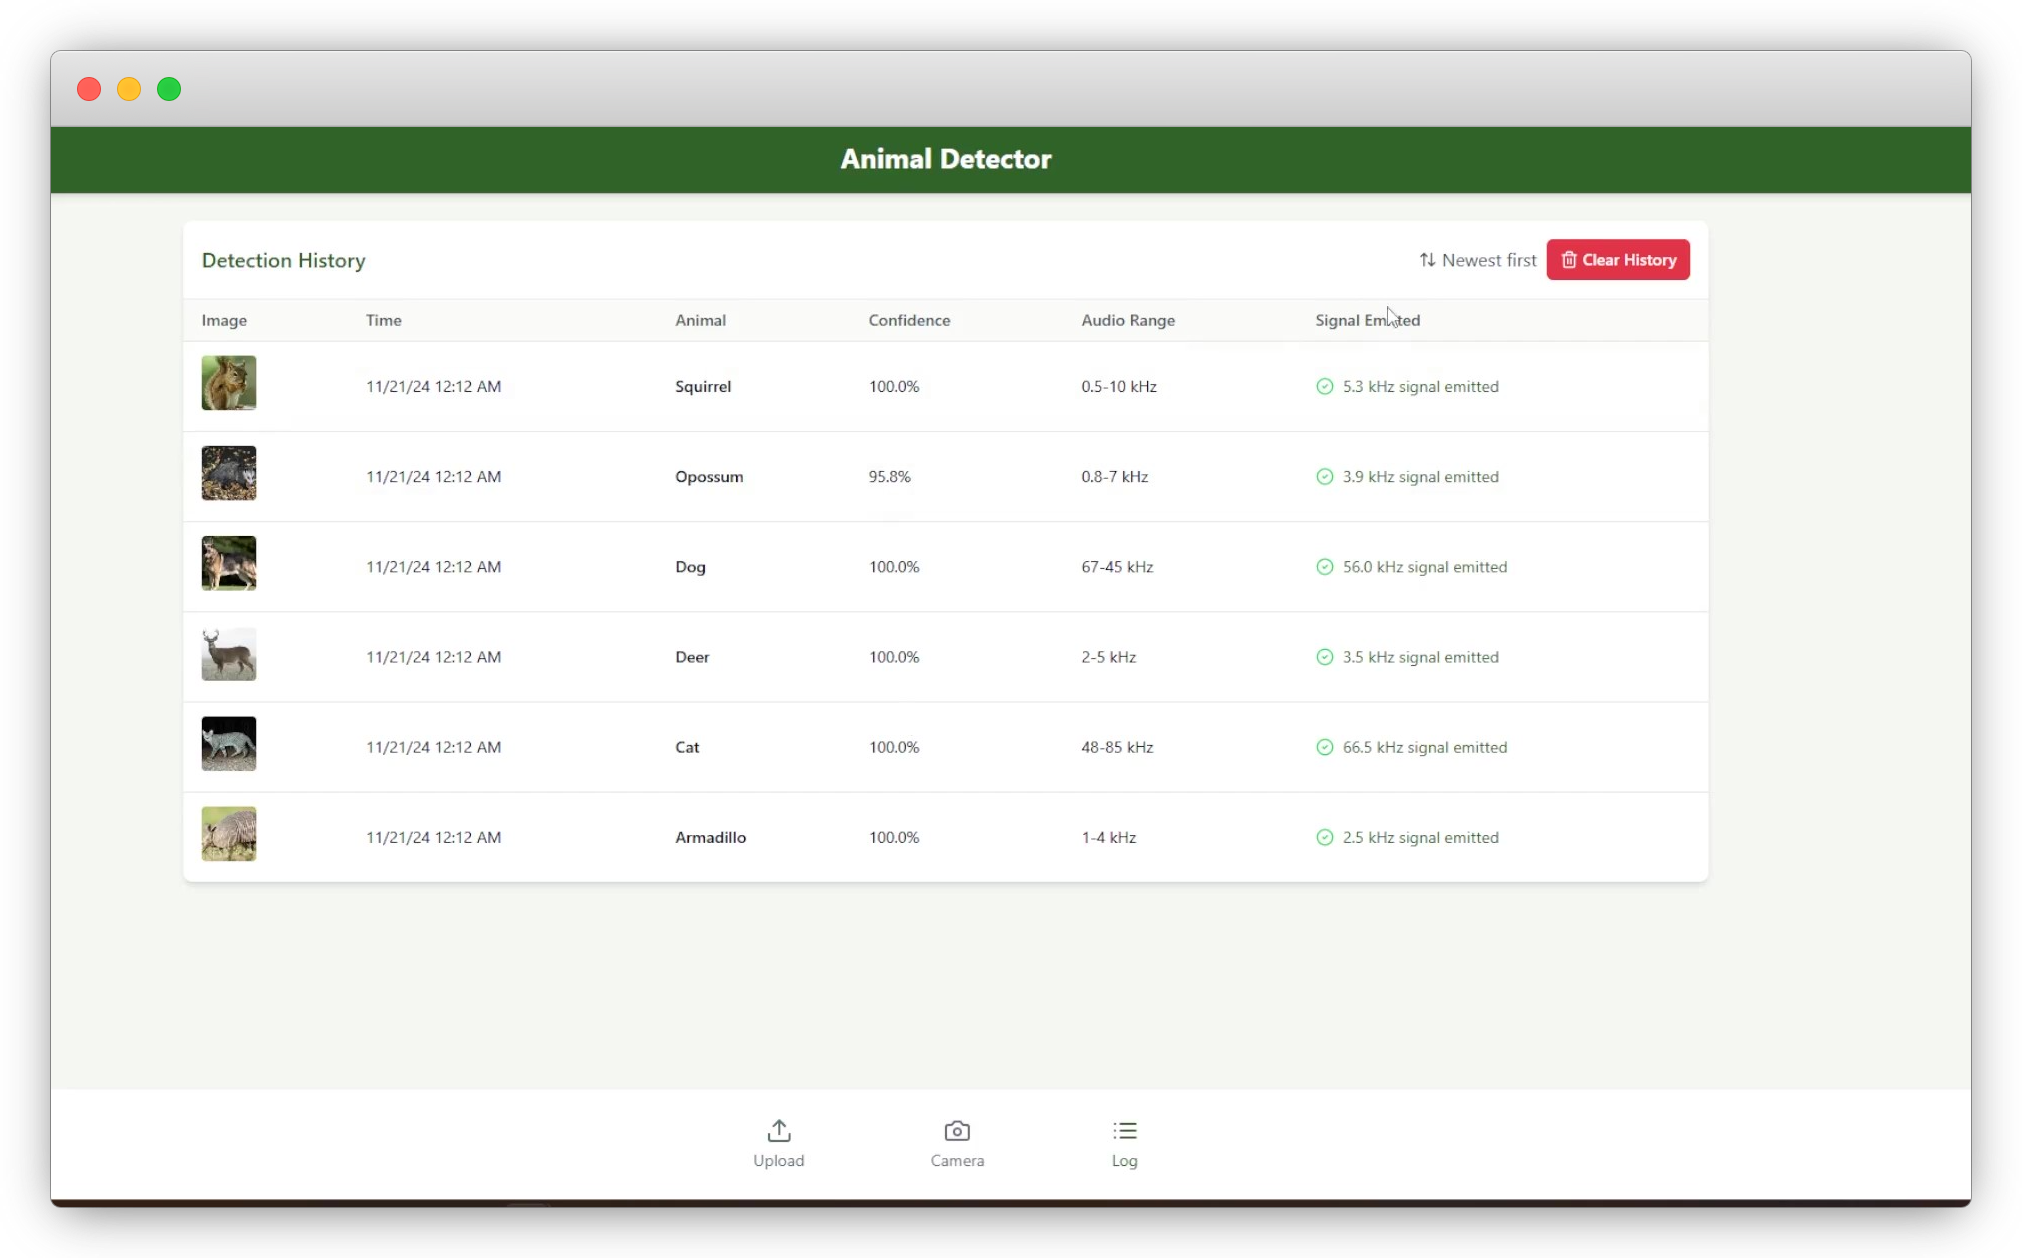
Task: Click the sort arrows icon beside Newest first
Action: point(1427,260)
